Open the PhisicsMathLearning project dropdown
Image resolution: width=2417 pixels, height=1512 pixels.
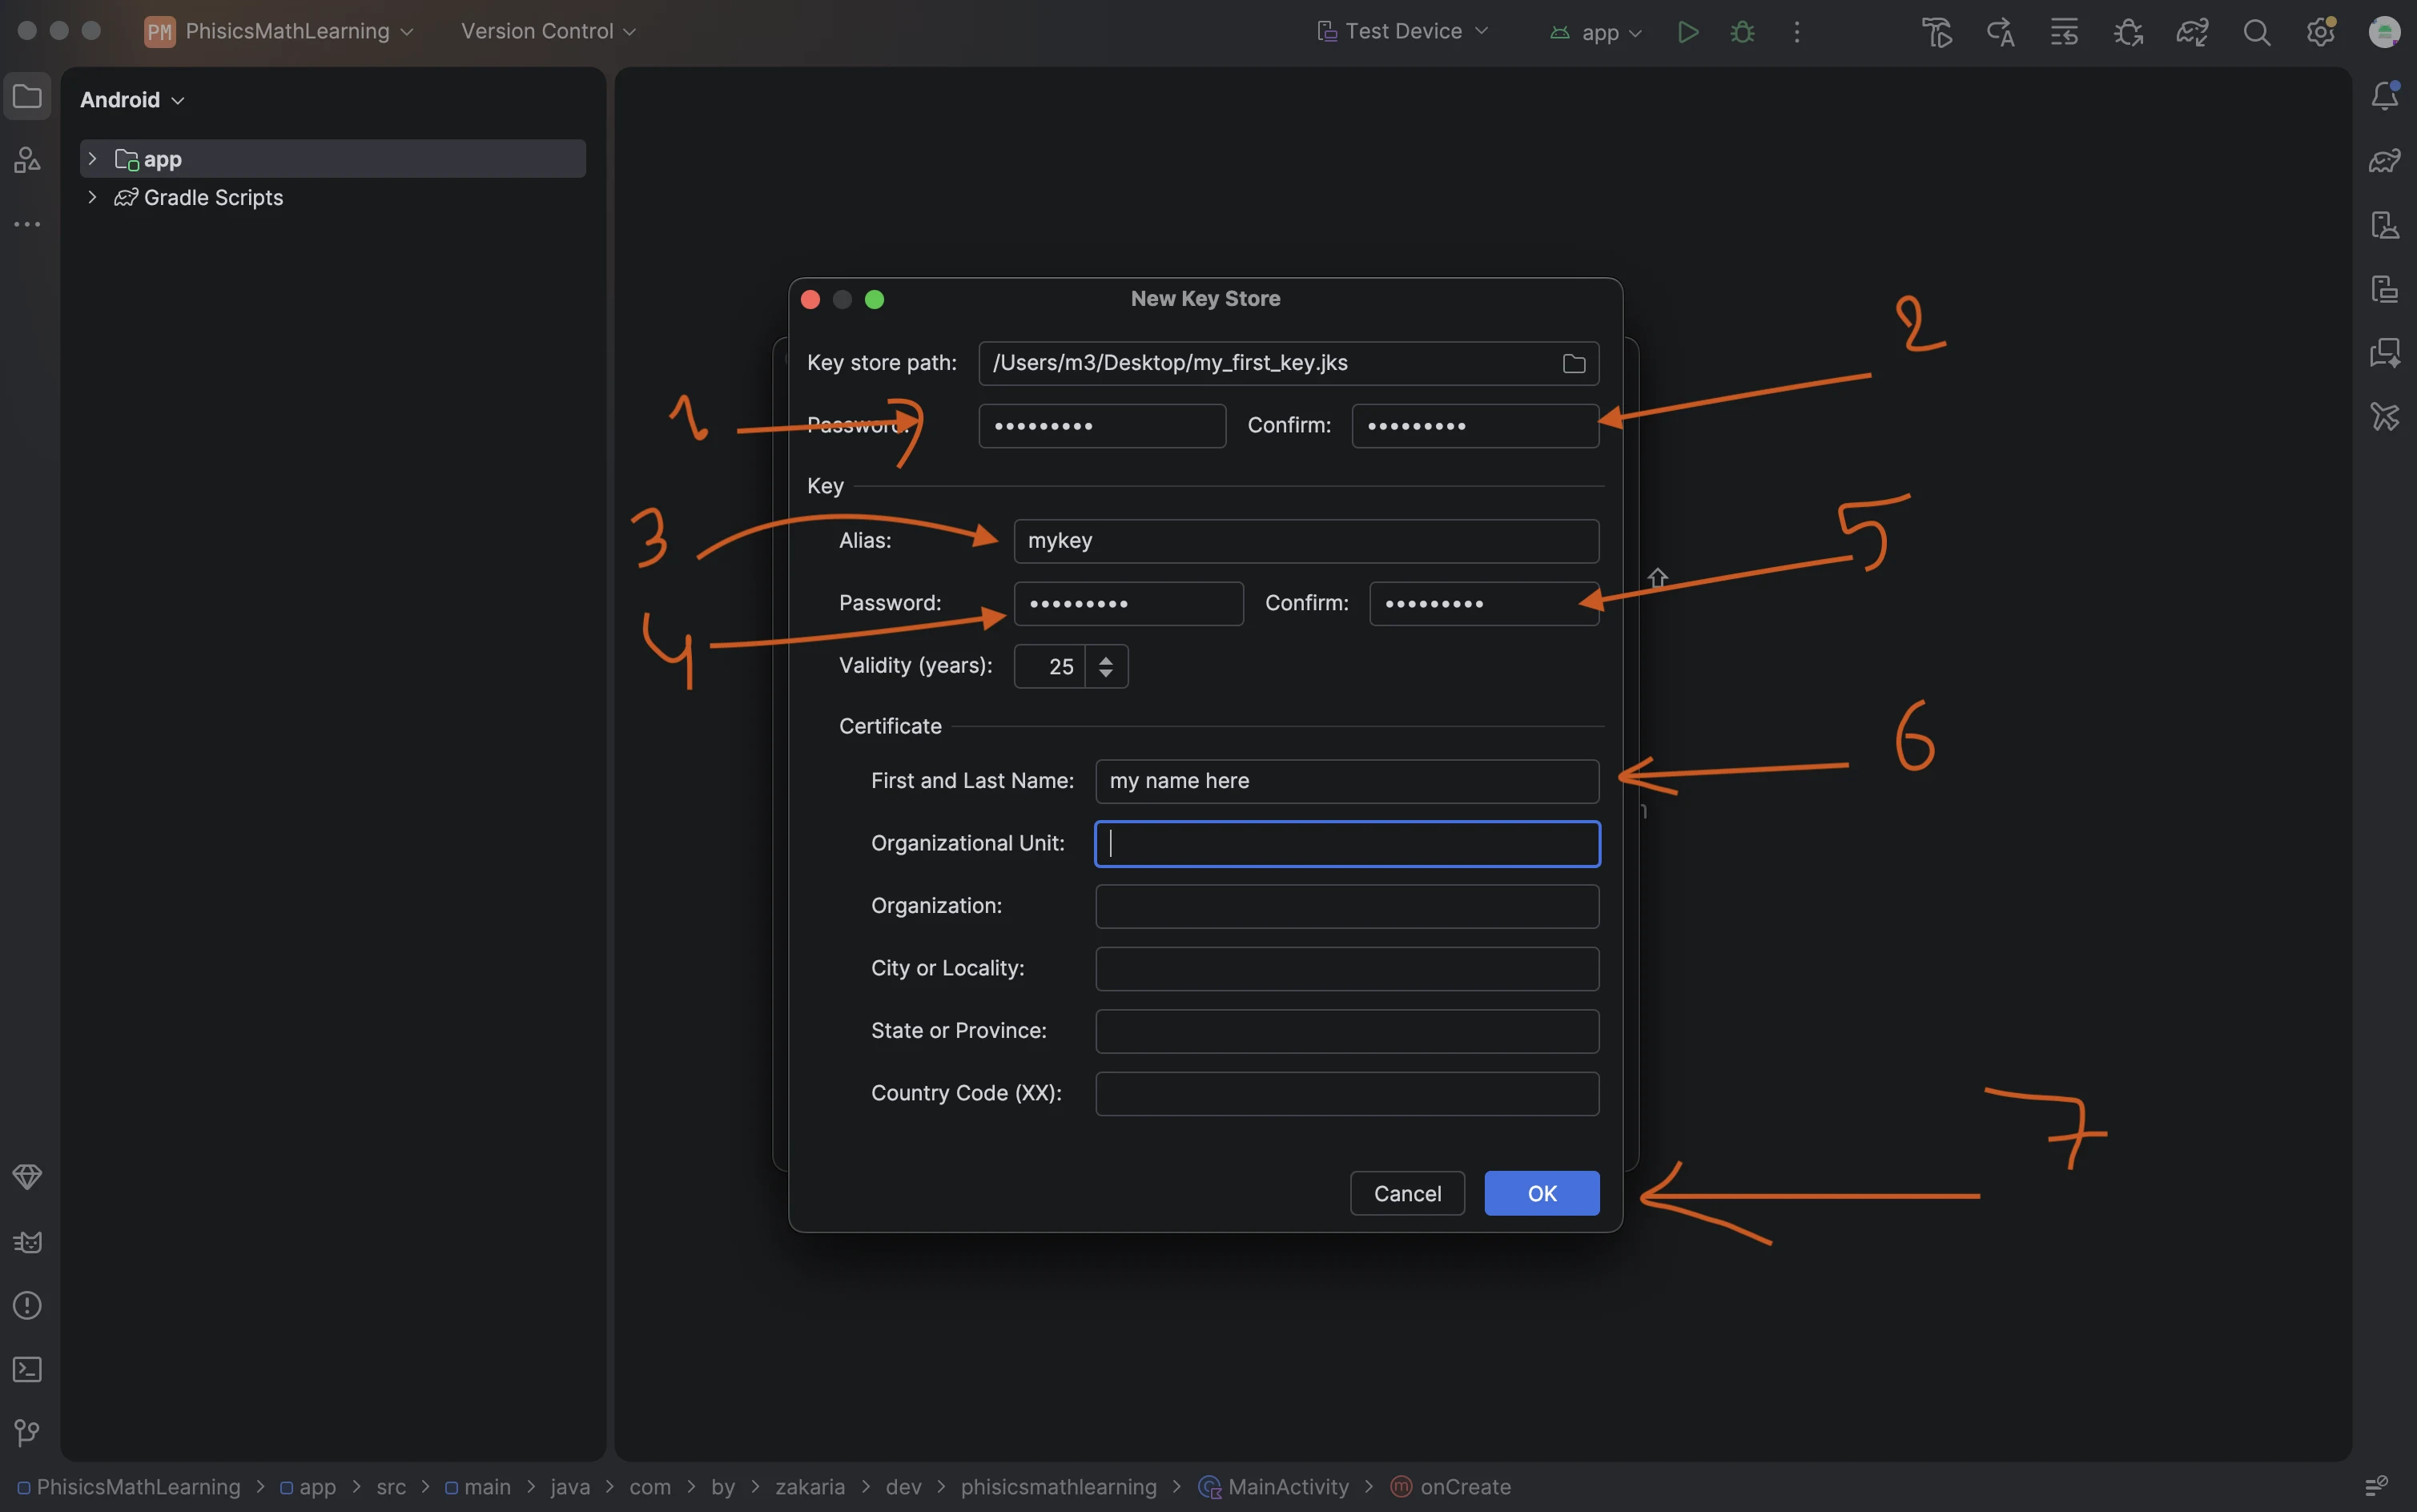pos(279,32)
